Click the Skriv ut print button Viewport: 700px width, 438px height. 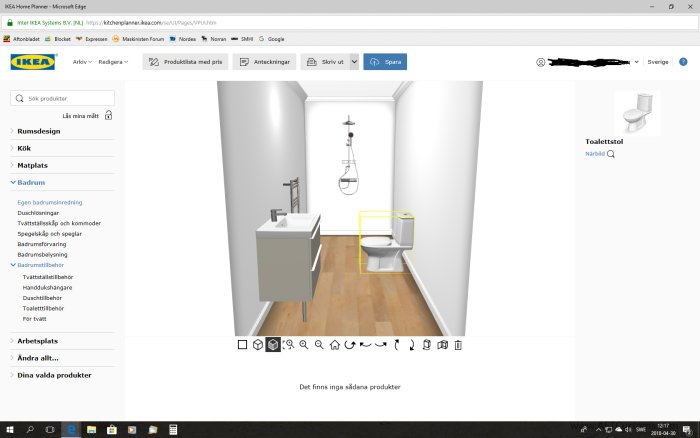click(325, 62)
